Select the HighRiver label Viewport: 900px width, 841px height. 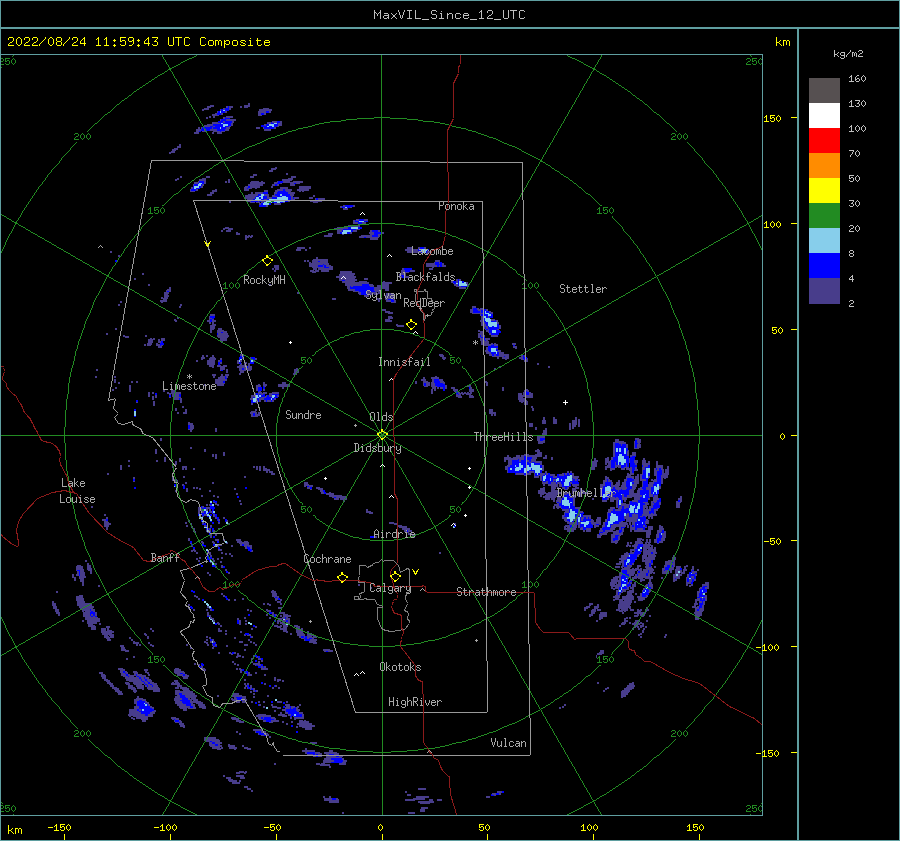pos(415,702)
